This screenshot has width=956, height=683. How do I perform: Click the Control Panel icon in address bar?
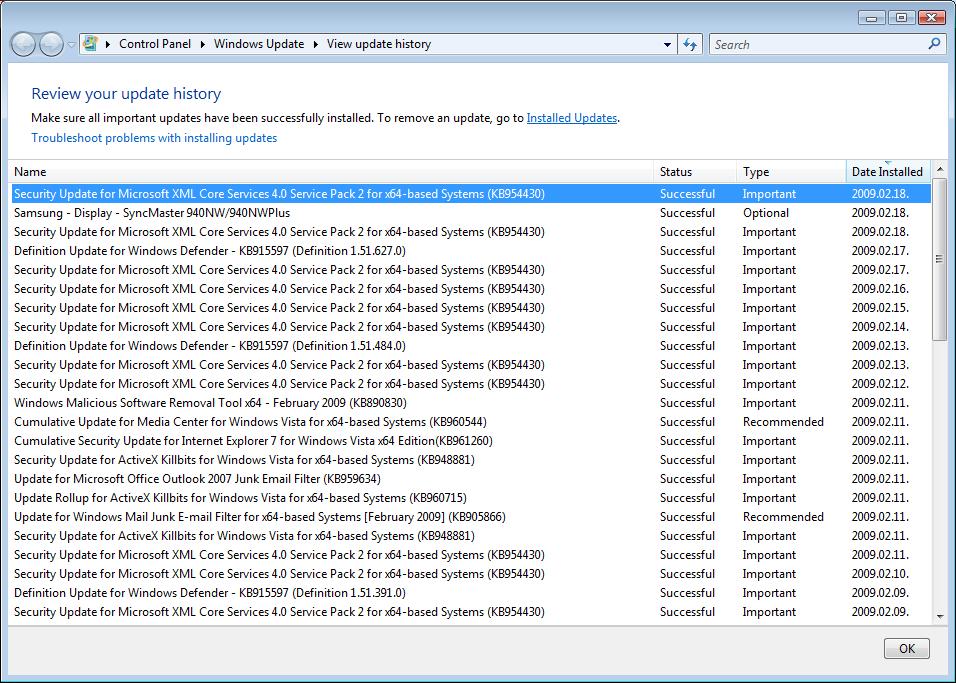pos(90,44)
